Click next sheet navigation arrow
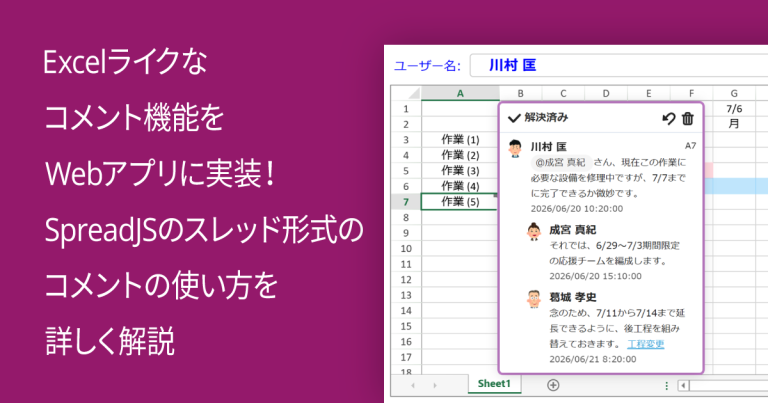 [434, 386]
